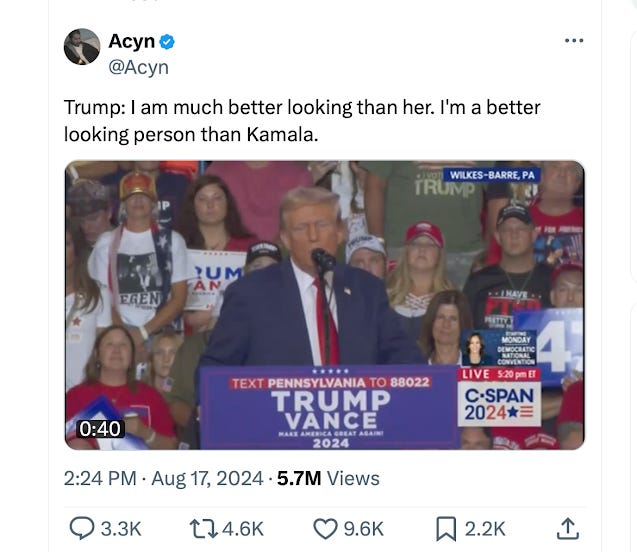Open the reply comment icon
The image size is (637, 552).
coord(82,528)
